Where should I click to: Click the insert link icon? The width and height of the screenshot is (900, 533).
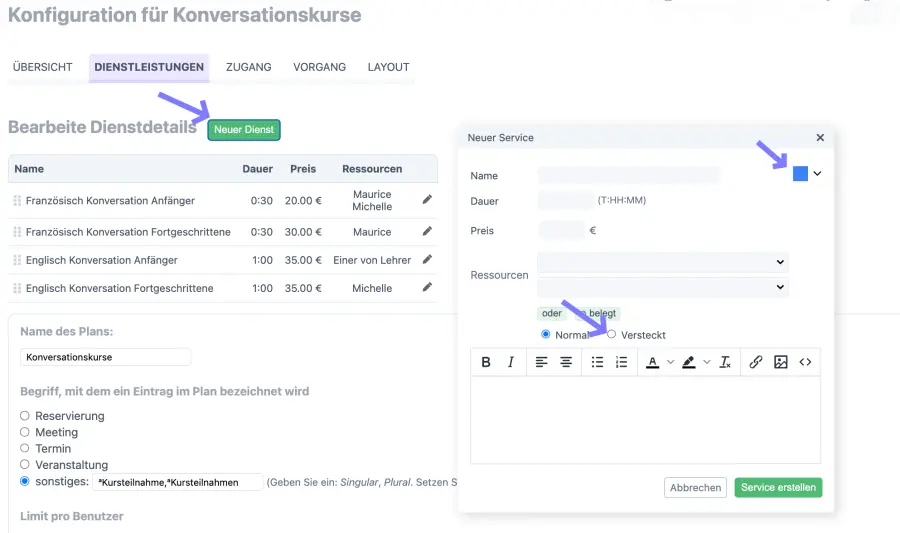(756, 362)
